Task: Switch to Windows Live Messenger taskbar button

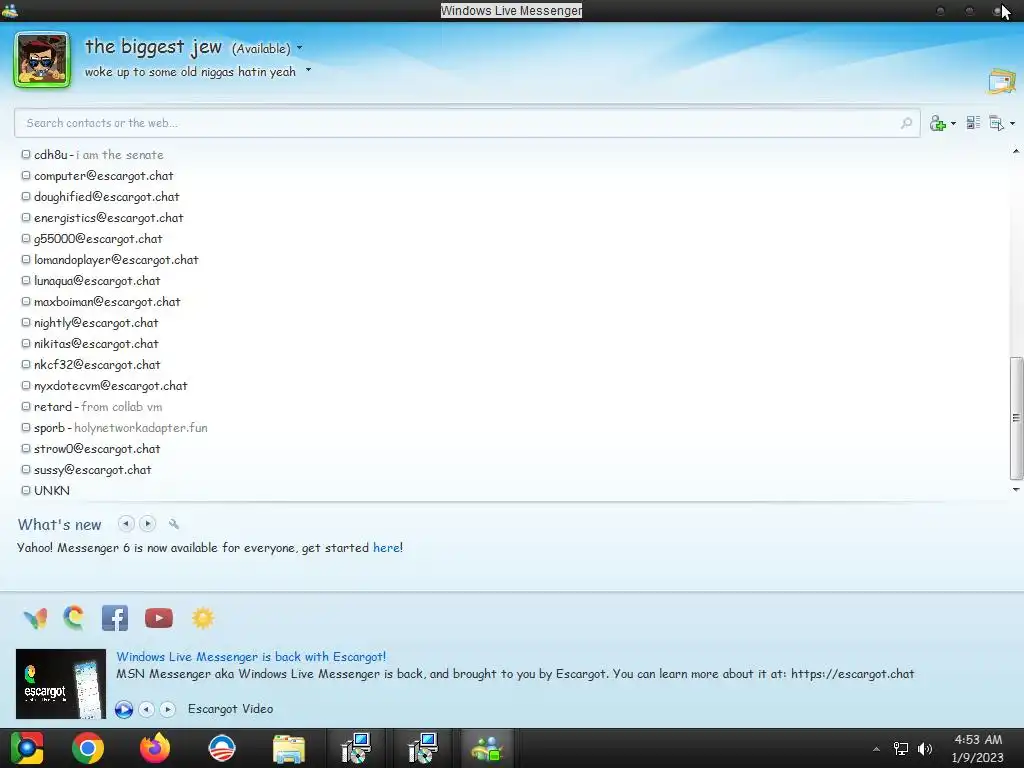Action: pos(487,748)
